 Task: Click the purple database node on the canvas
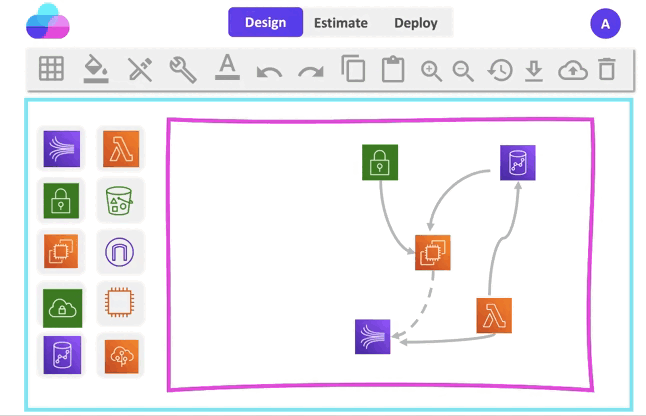click(518, 163)
